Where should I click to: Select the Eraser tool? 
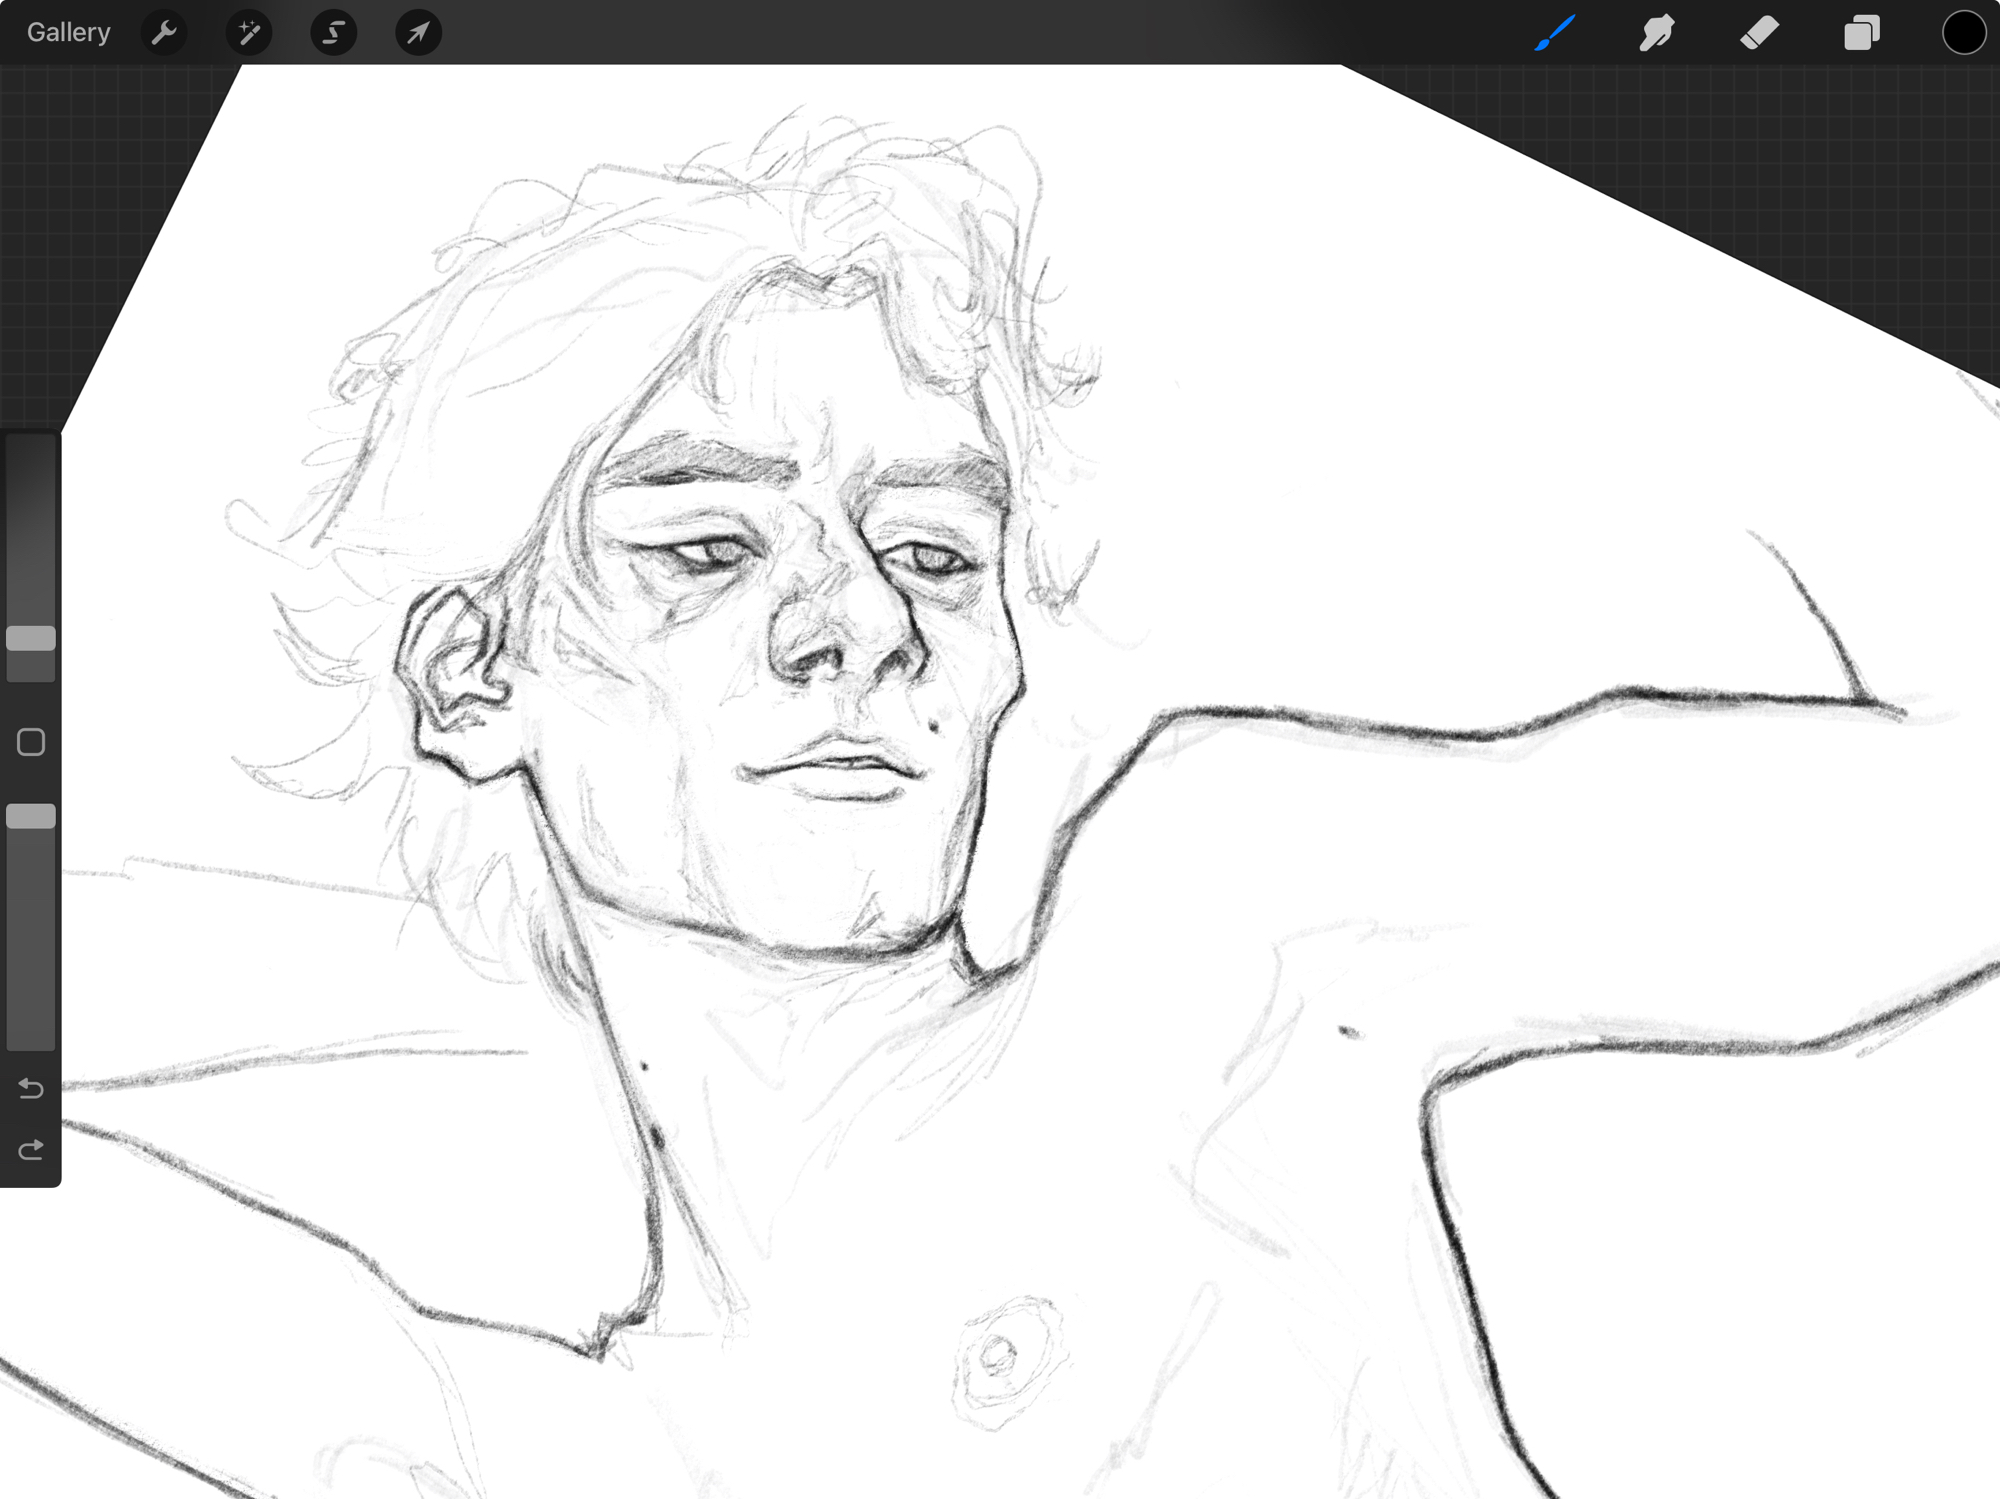pos(1759,33)
